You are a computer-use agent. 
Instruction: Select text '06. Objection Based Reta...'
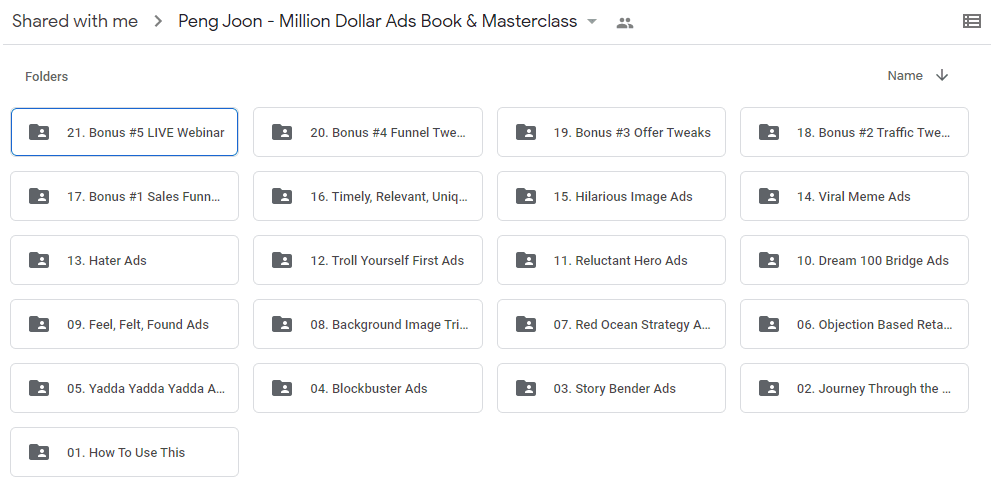875,324
